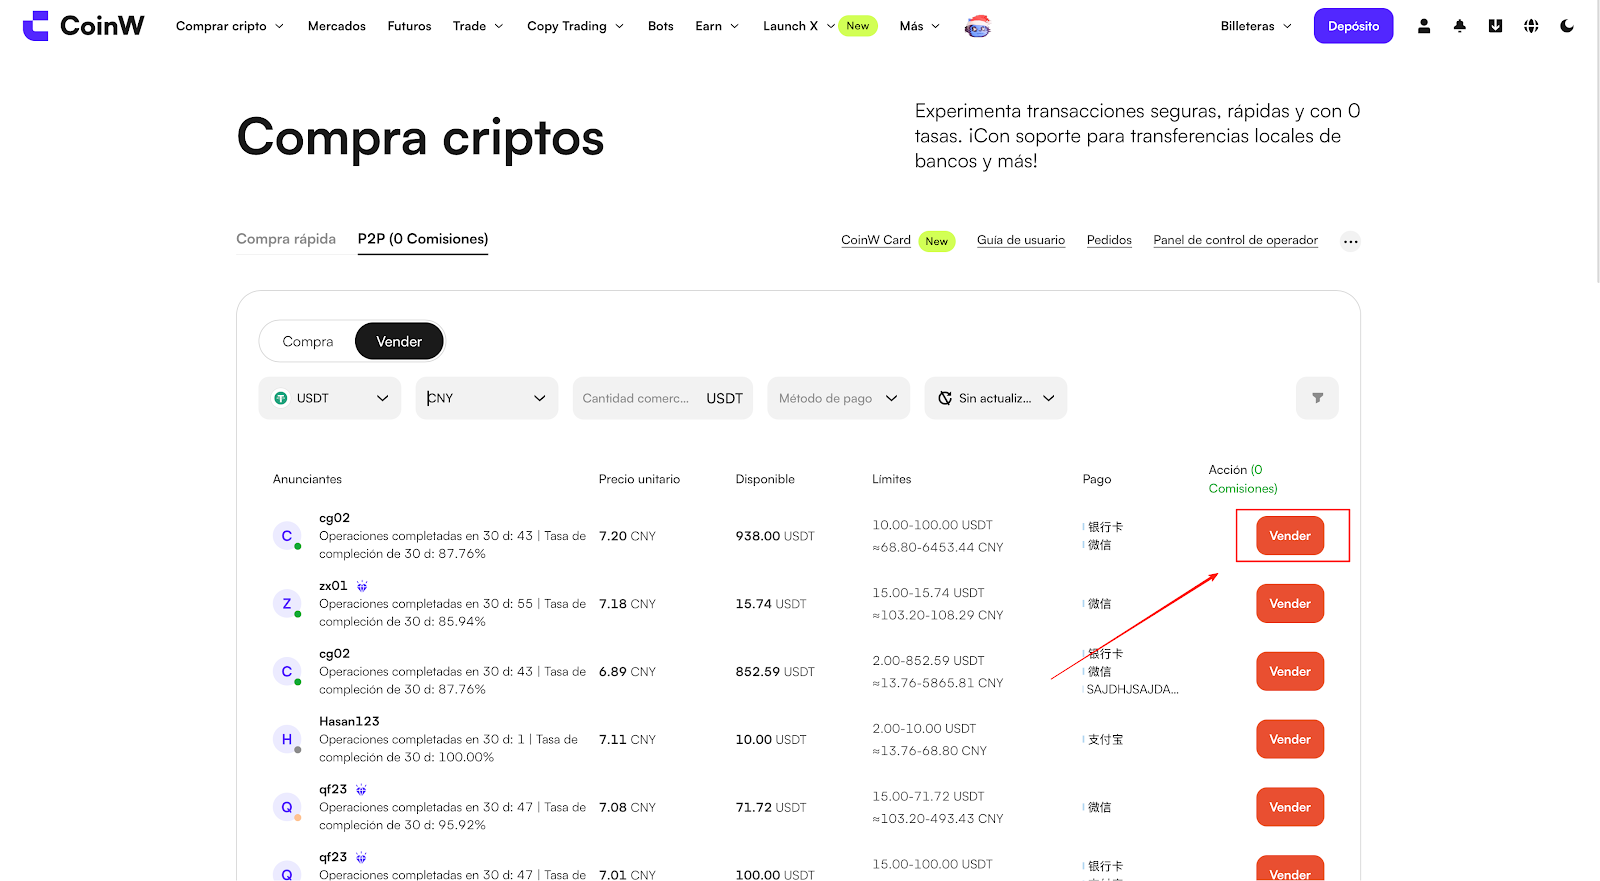The width and height of the screenshot is (1600, 881).
Task: Click the CoinW logo
Action: (84, 26)
